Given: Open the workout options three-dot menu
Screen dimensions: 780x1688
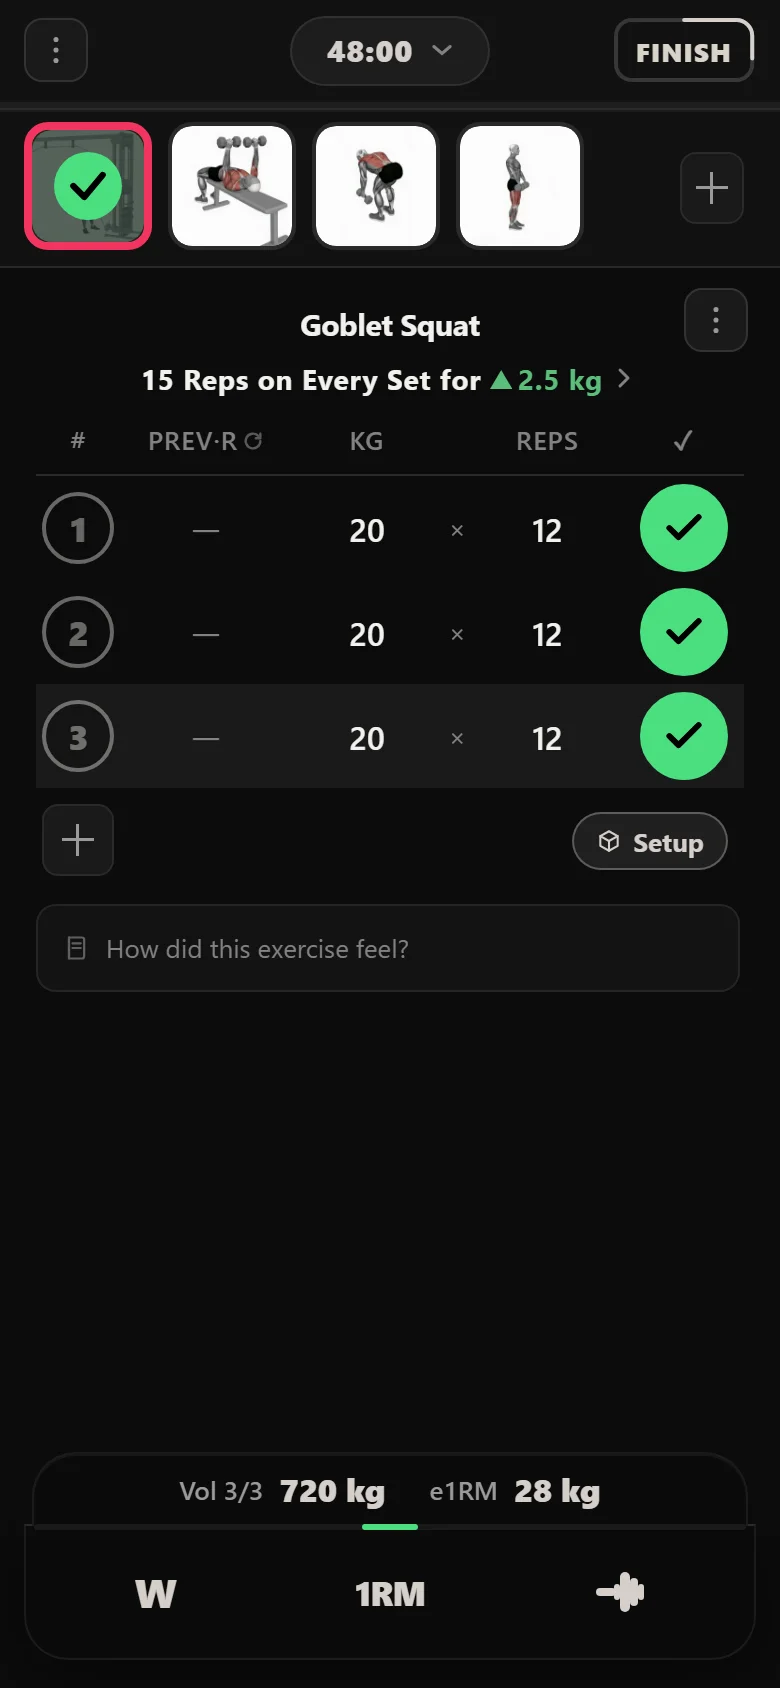Looking at the screenshot, I should click(x=56, y=50).
